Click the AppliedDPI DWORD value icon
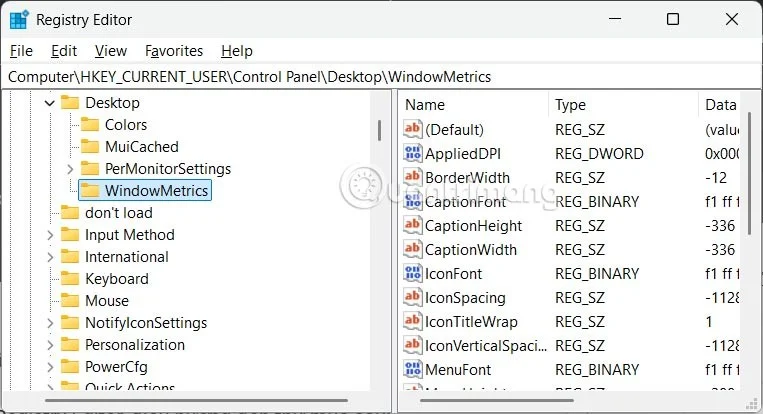The image size is (763, 414). [413, 153]
